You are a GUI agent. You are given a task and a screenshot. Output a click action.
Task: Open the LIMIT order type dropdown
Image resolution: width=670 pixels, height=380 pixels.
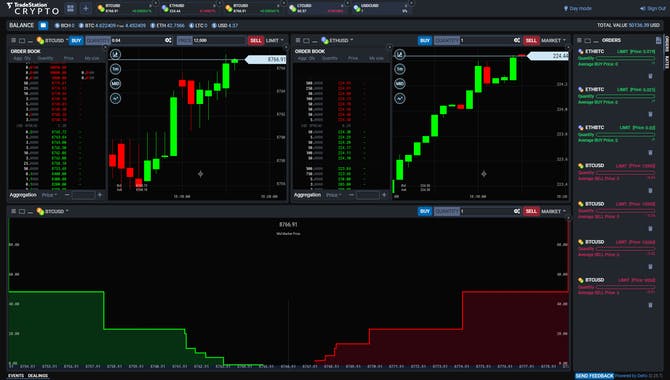coord(274,41)
